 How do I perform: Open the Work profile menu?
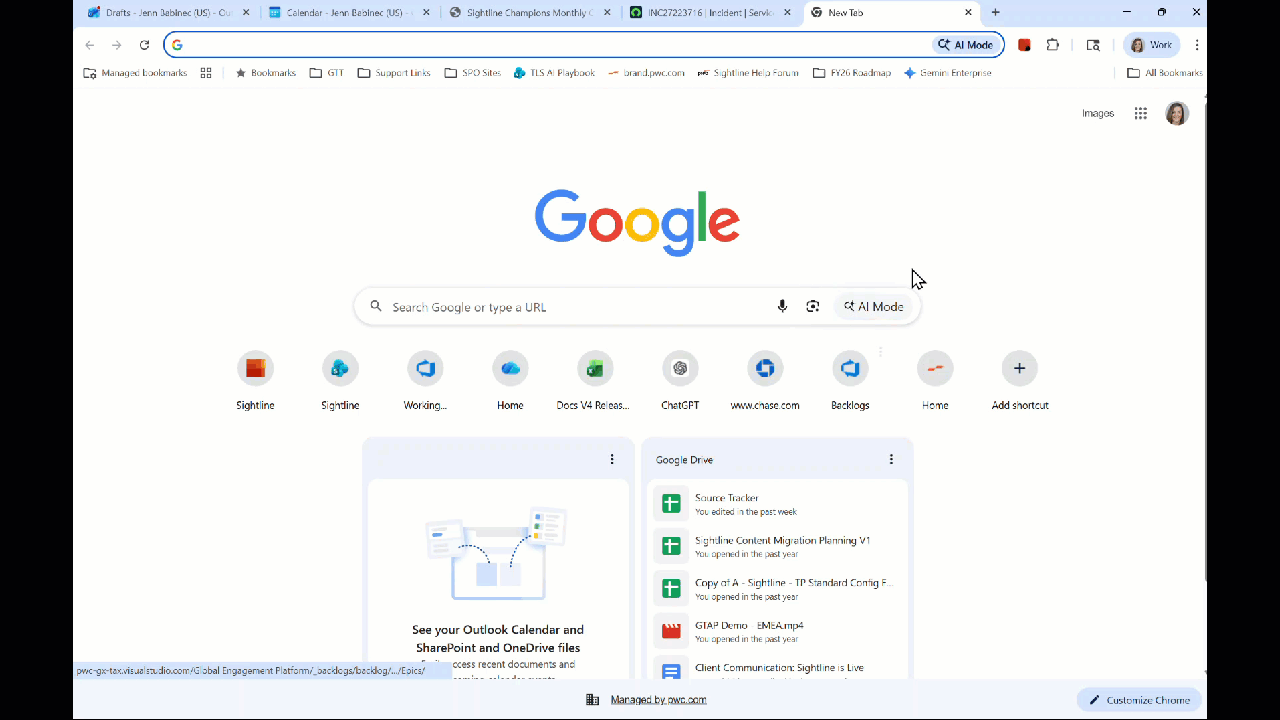coord(1151,45)
